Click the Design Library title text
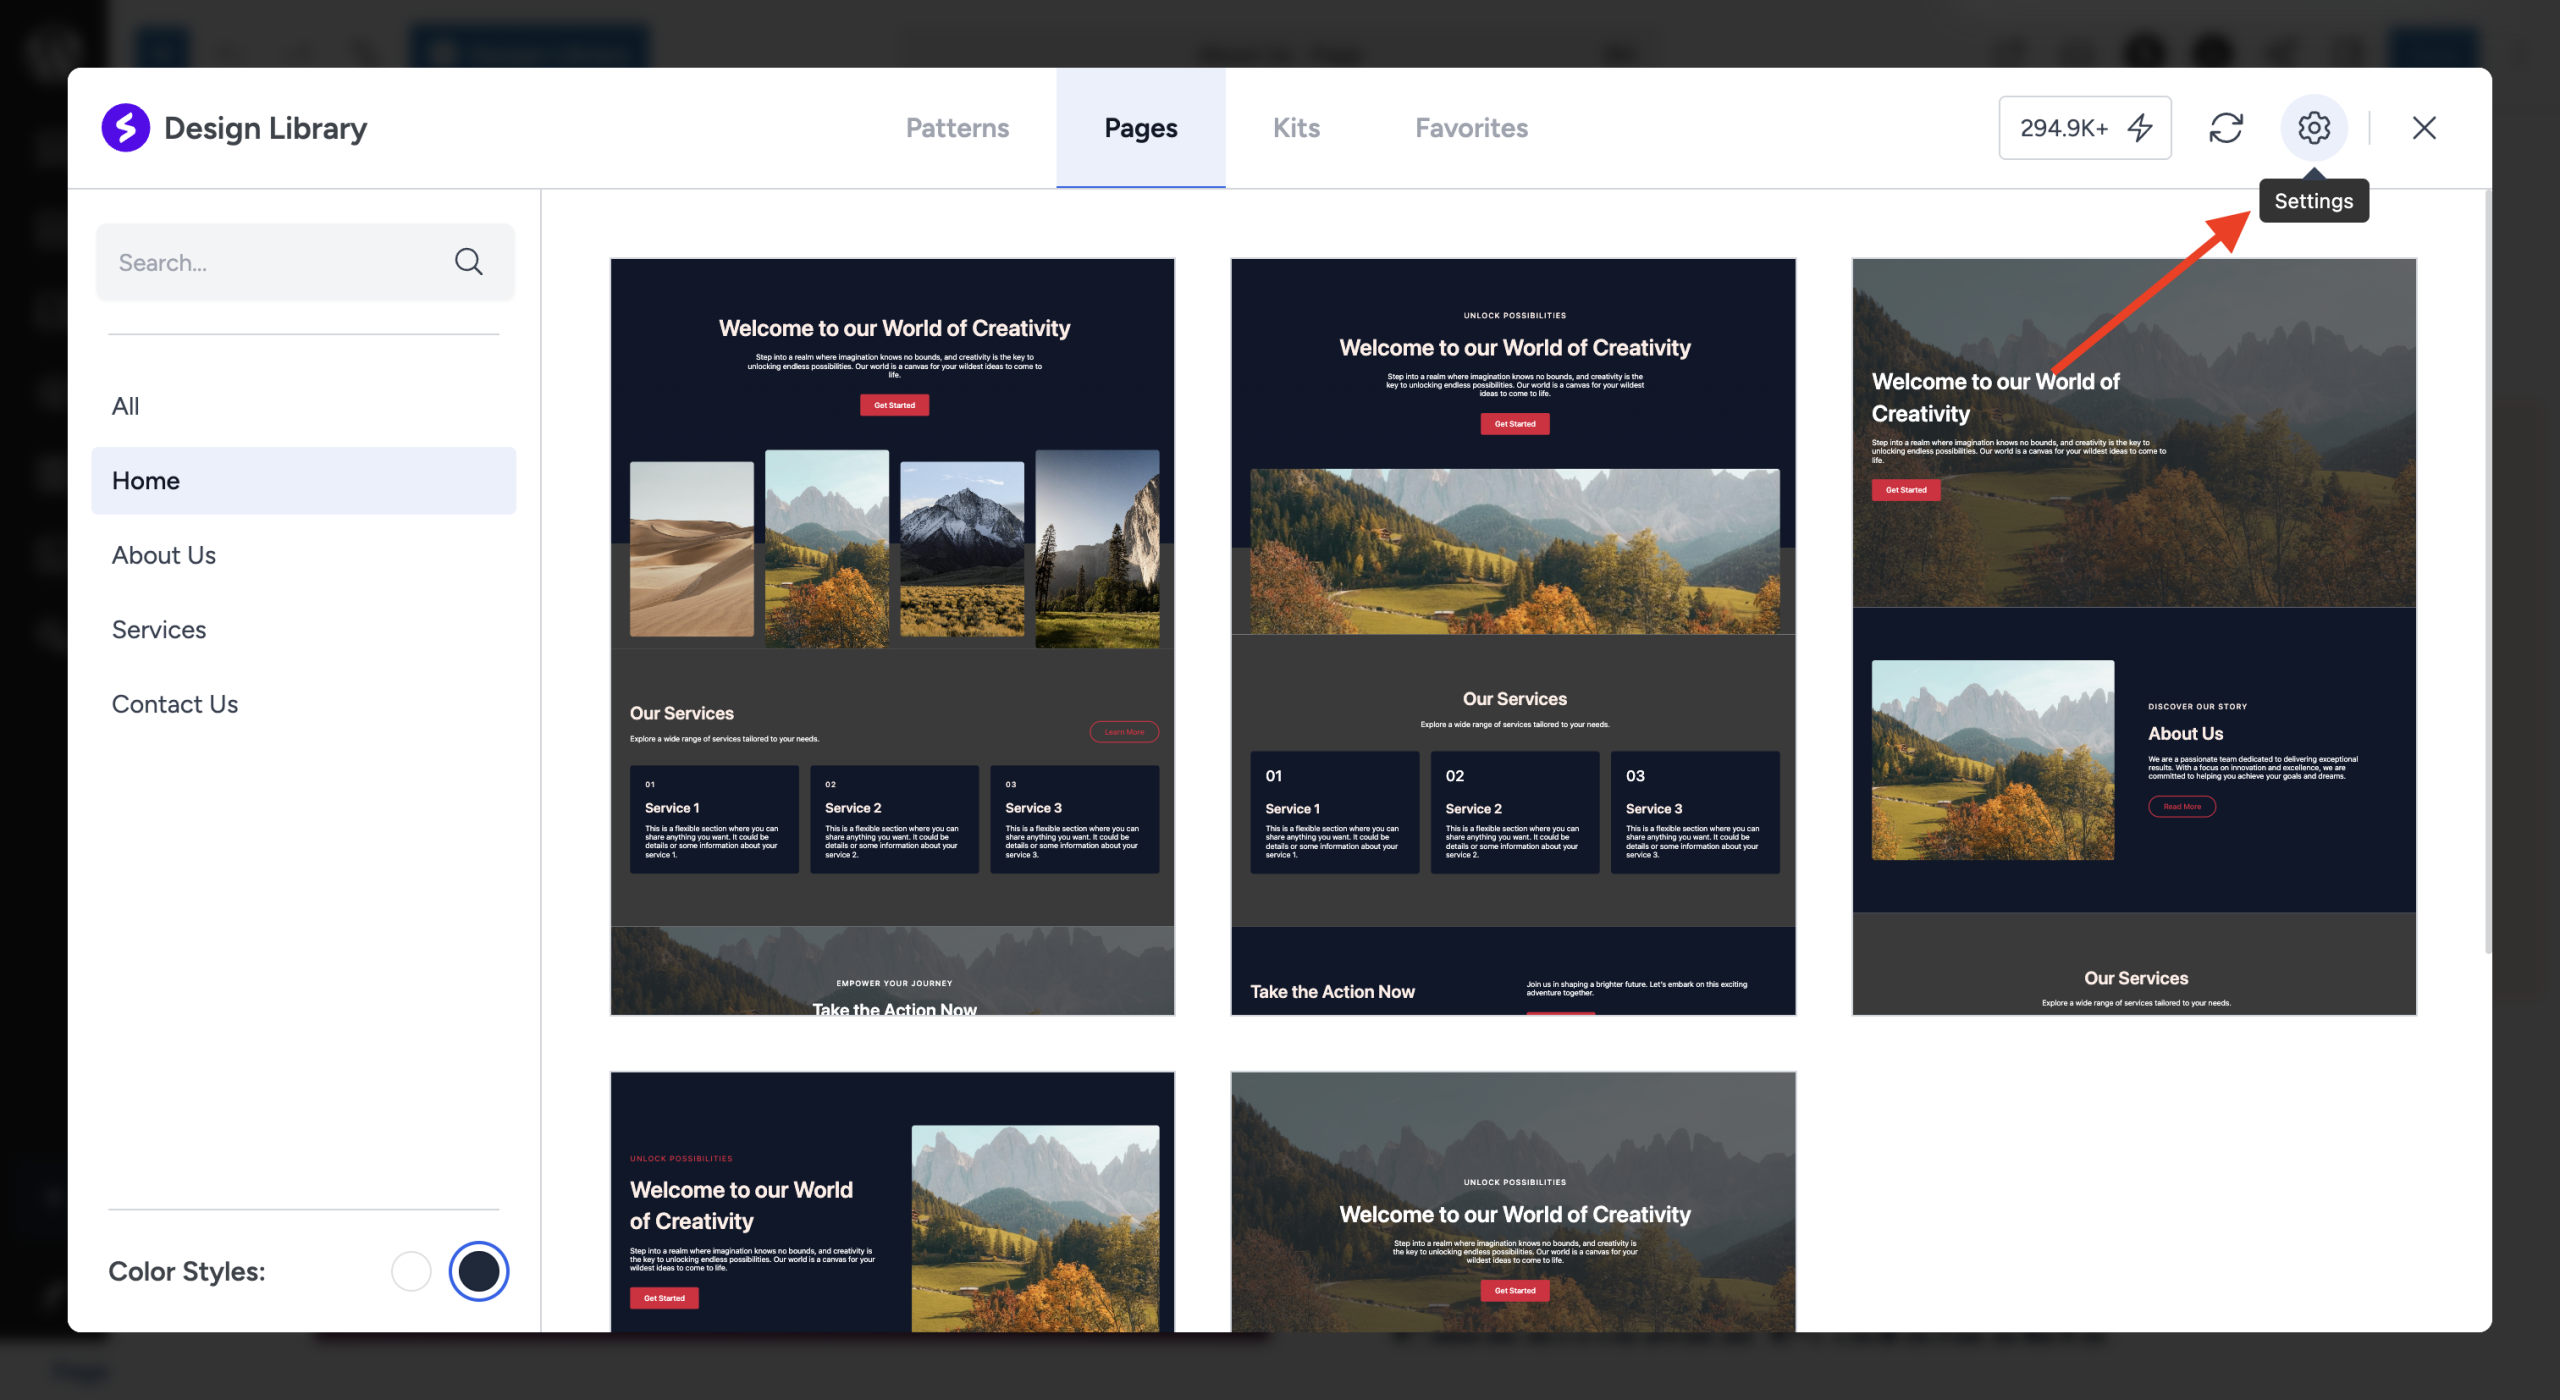2560x1400 pixels. (x=265, y=128)
